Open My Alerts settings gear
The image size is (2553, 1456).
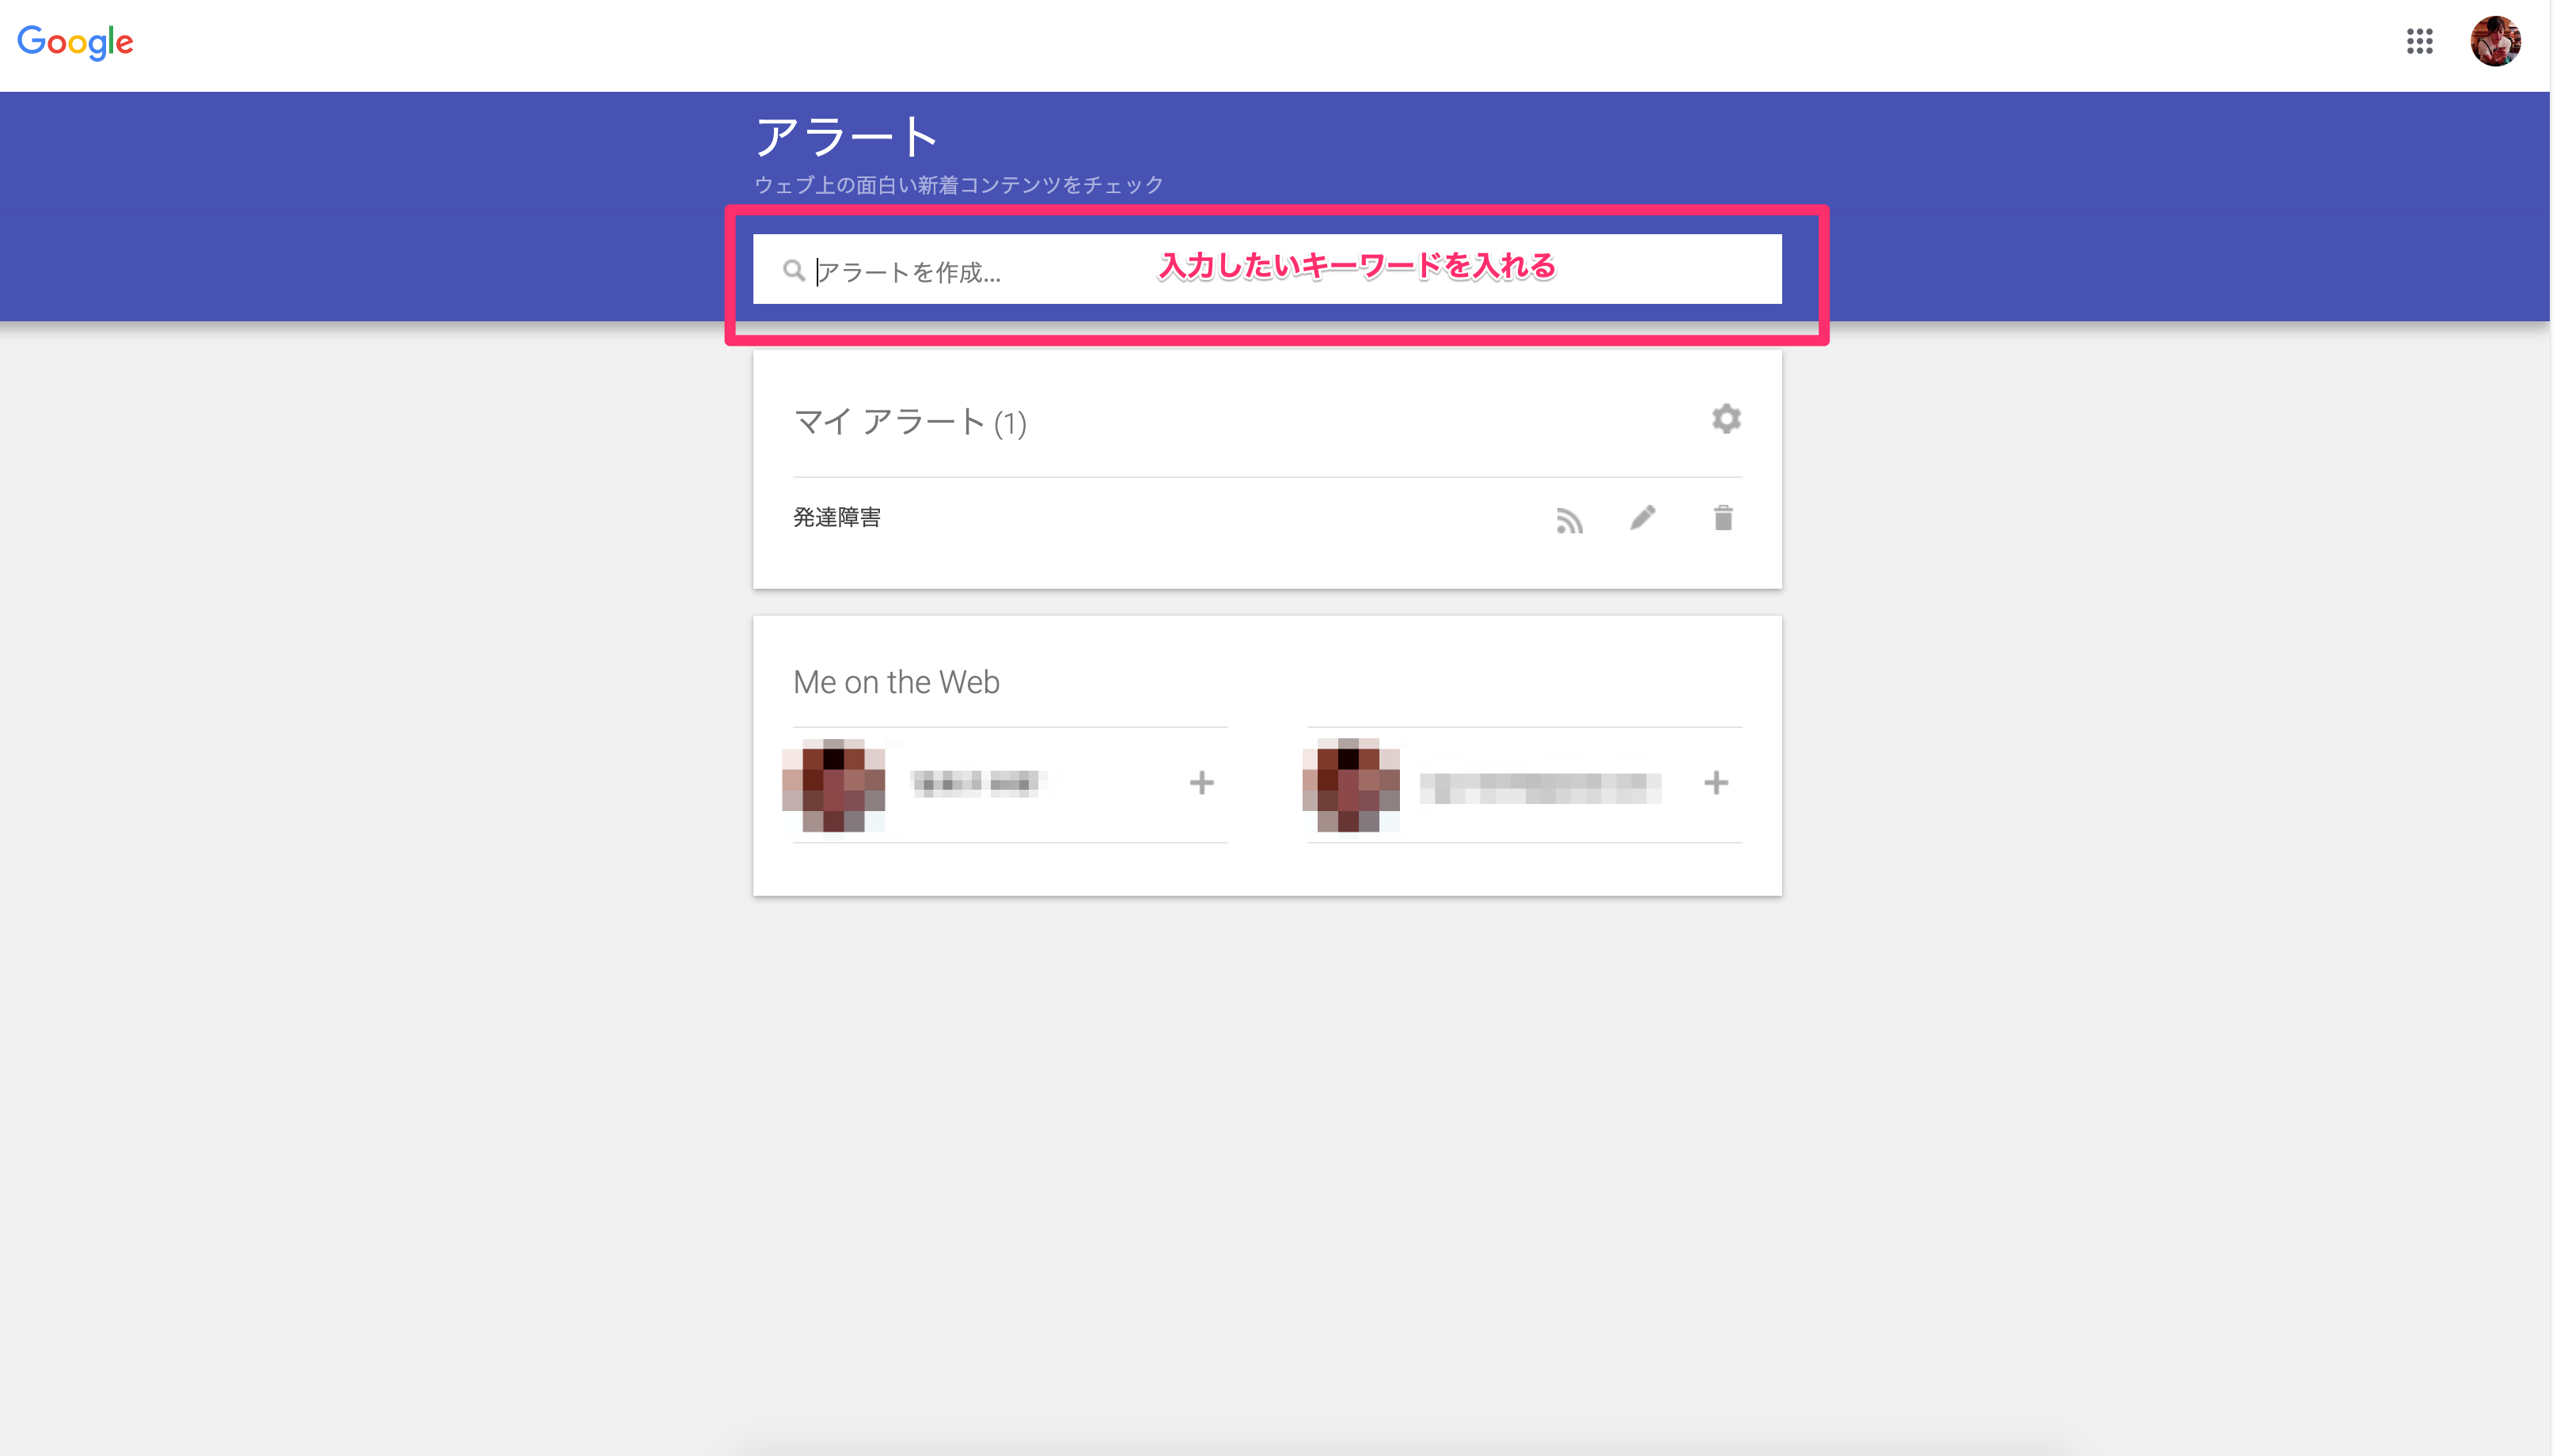[x=1726, y=419]
